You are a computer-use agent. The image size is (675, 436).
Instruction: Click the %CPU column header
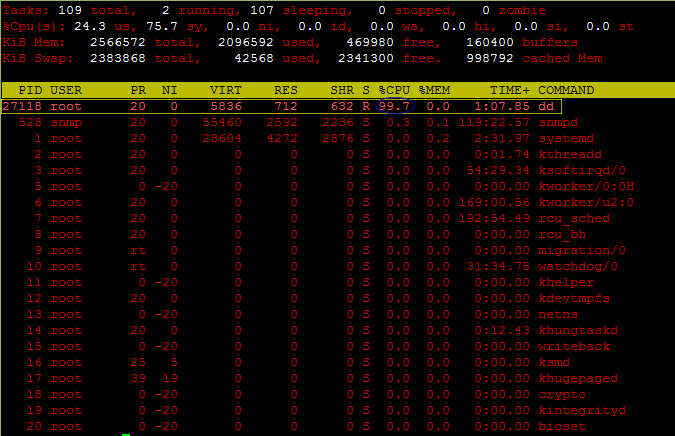(x=397, y=90)
